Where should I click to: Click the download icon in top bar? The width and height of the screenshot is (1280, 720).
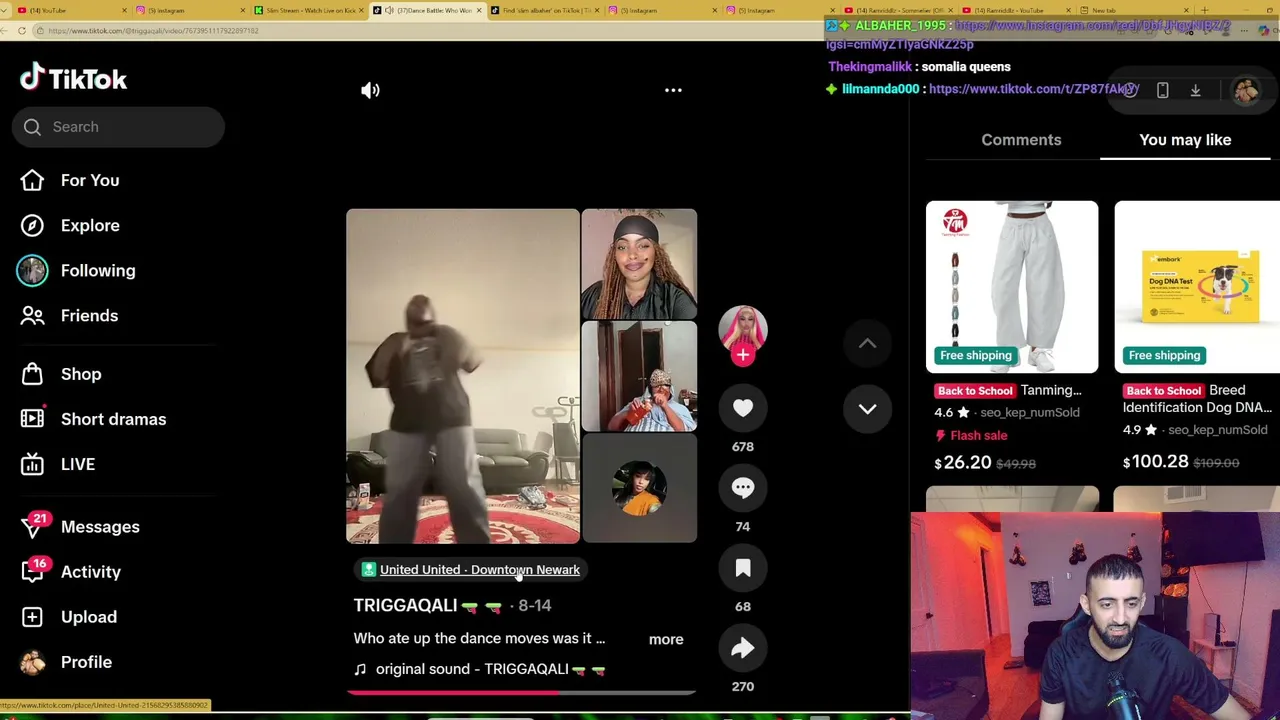click(1195, 90)
